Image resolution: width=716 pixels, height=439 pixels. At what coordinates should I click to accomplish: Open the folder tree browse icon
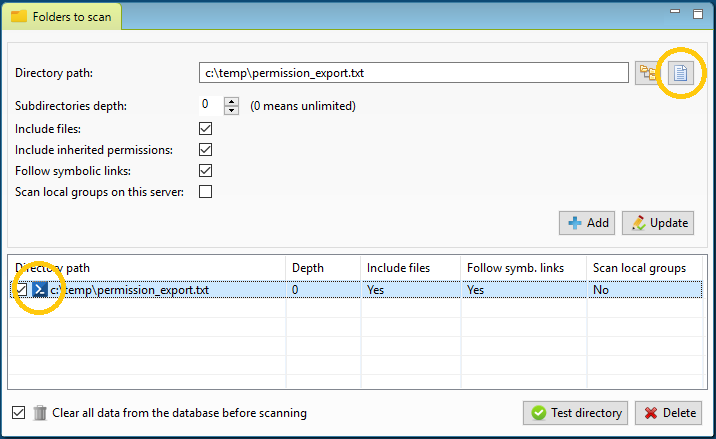647,73
